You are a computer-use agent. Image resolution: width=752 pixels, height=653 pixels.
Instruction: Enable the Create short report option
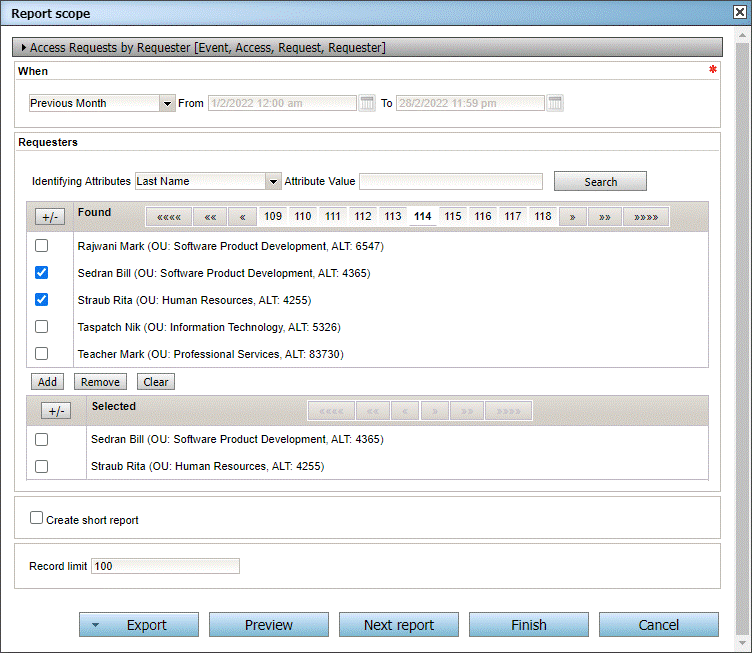(x=37, y=518)
